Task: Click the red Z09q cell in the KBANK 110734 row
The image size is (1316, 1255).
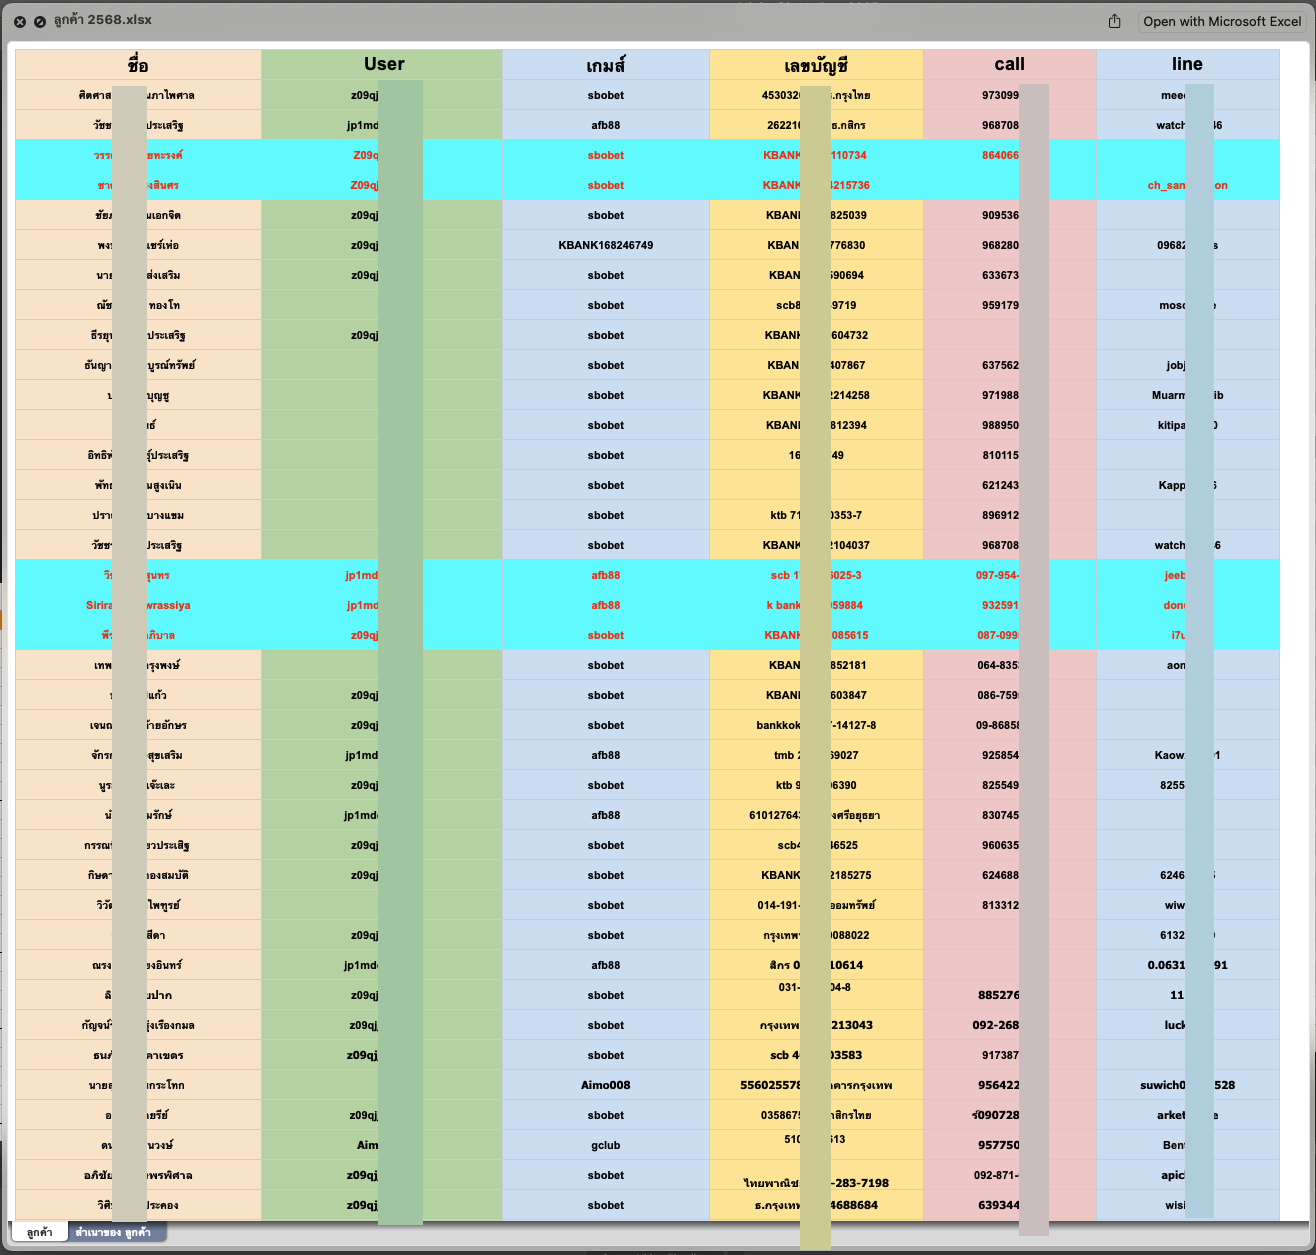Action: 382,155
